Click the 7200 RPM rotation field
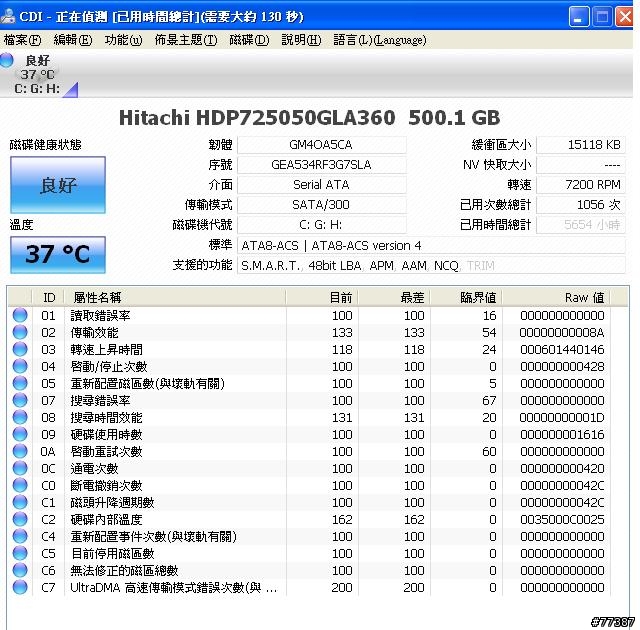This screenshot has width=640, height=630. (x=581, y=185)
